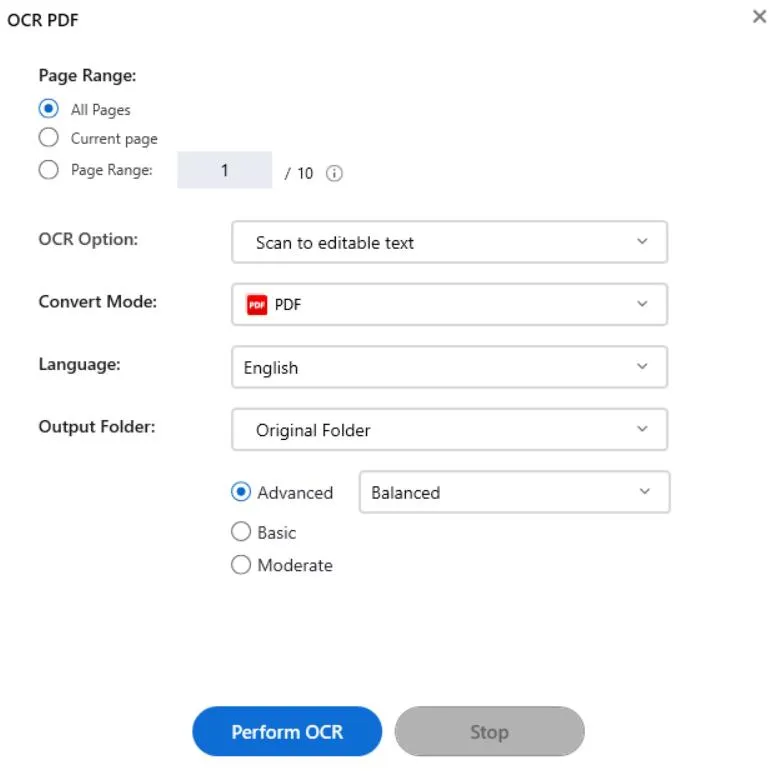
Task: Select the Current page radio button
Action: pos(48,138)
